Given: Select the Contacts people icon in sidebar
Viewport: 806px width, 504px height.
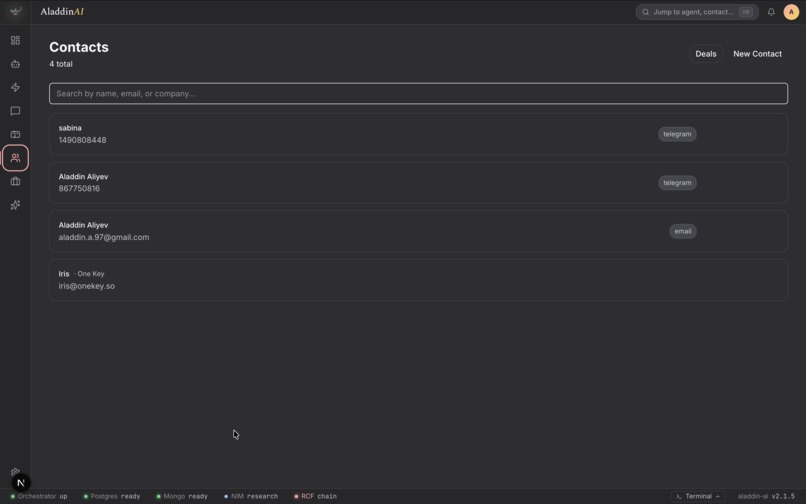Looking at the screenshot, I should (15, 158).
